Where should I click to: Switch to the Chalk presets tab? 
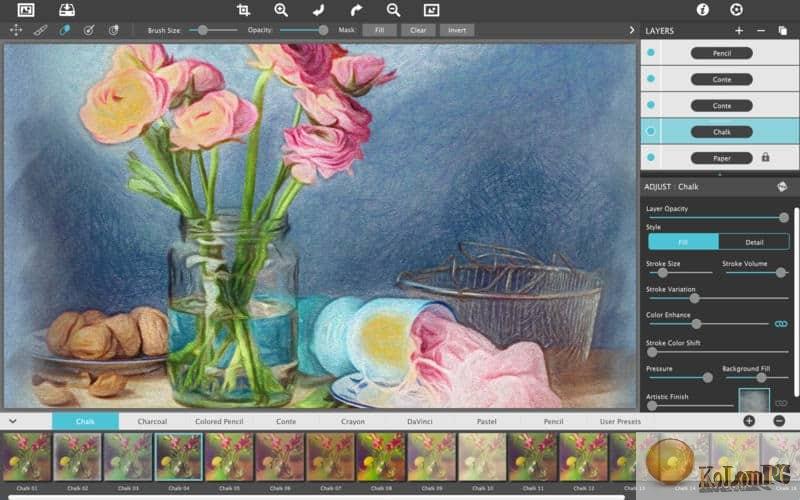pos(85,421)
